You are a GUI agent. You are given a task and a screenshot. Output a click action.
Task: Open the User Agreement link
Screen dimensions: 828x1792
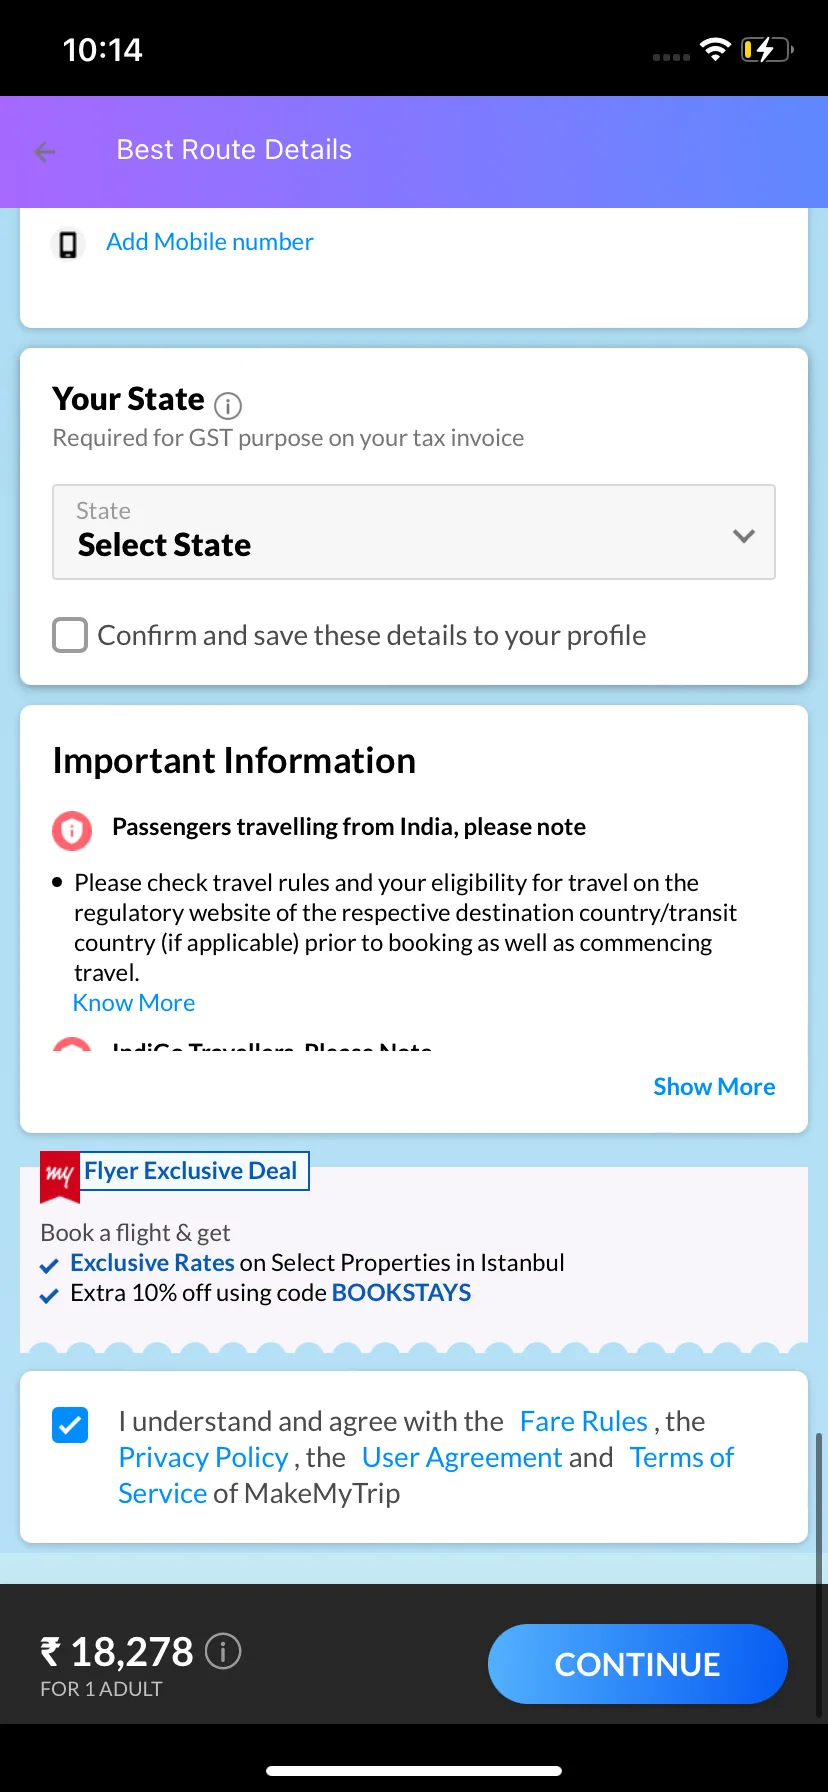(x=462, y=1457)
